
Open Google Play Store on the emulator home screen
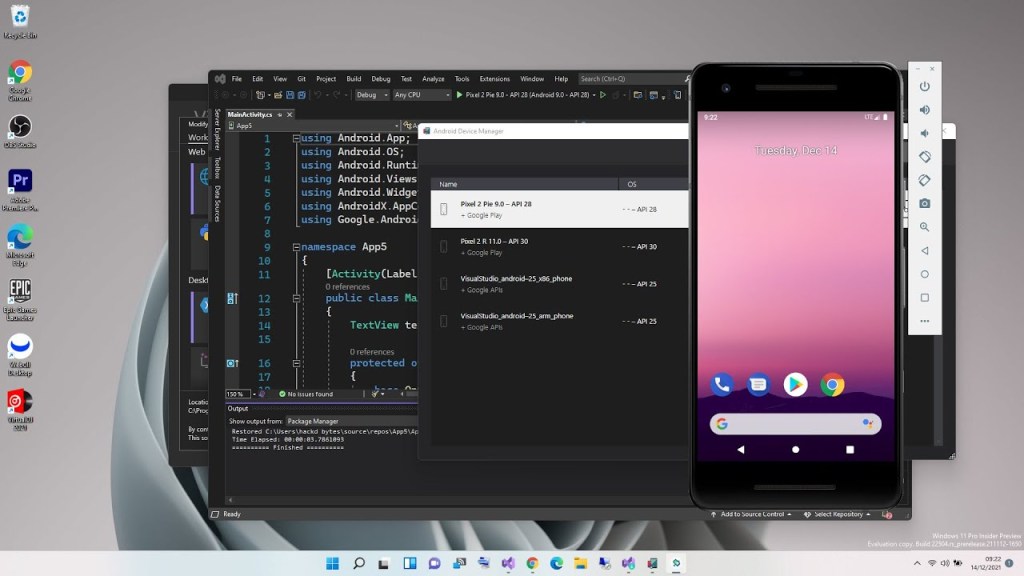pos(795,383)
